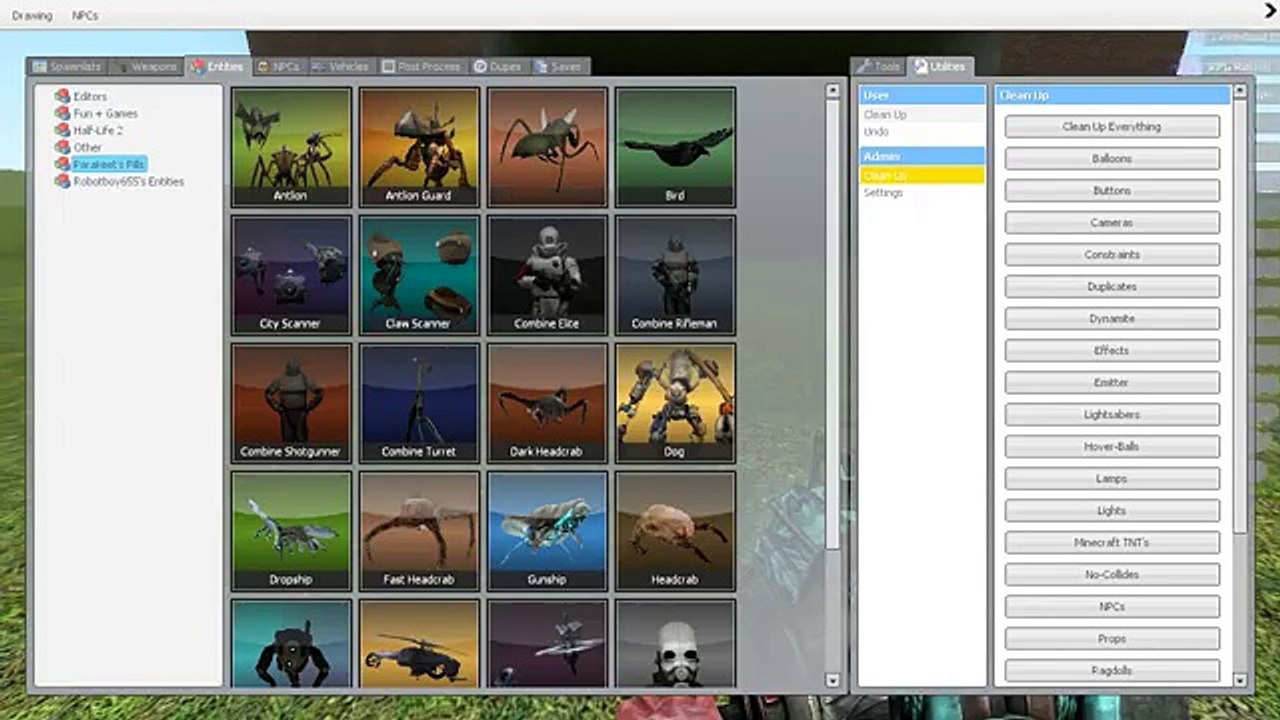Clean up Dynamite

(1112, 319)
